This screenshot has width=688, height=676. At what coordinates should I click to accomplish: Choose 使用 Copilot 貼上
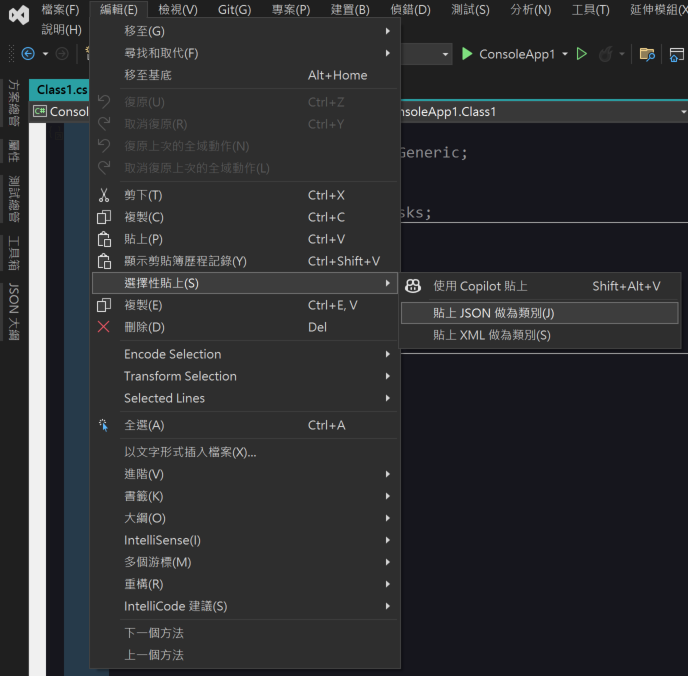(x=540, y=286)
